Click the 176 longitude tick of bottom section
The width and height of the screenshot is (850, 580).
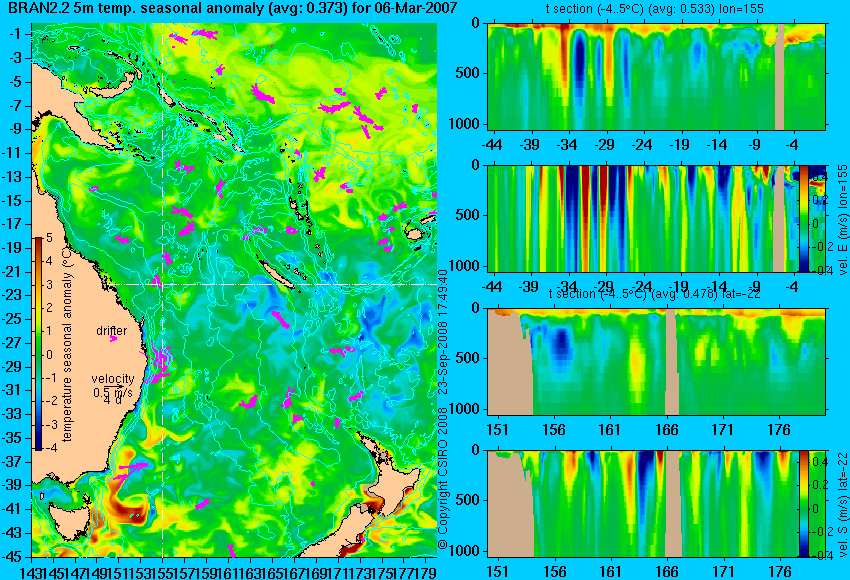pos(780,571)
